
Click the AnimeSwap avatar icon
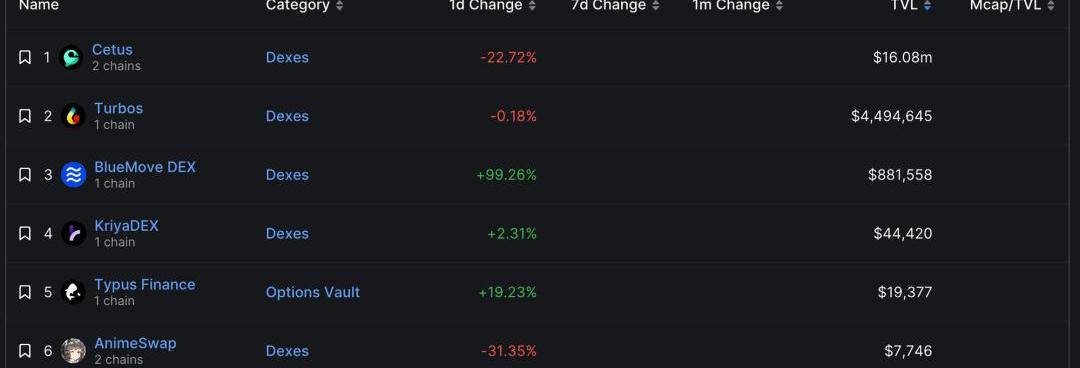coord(73,350)
